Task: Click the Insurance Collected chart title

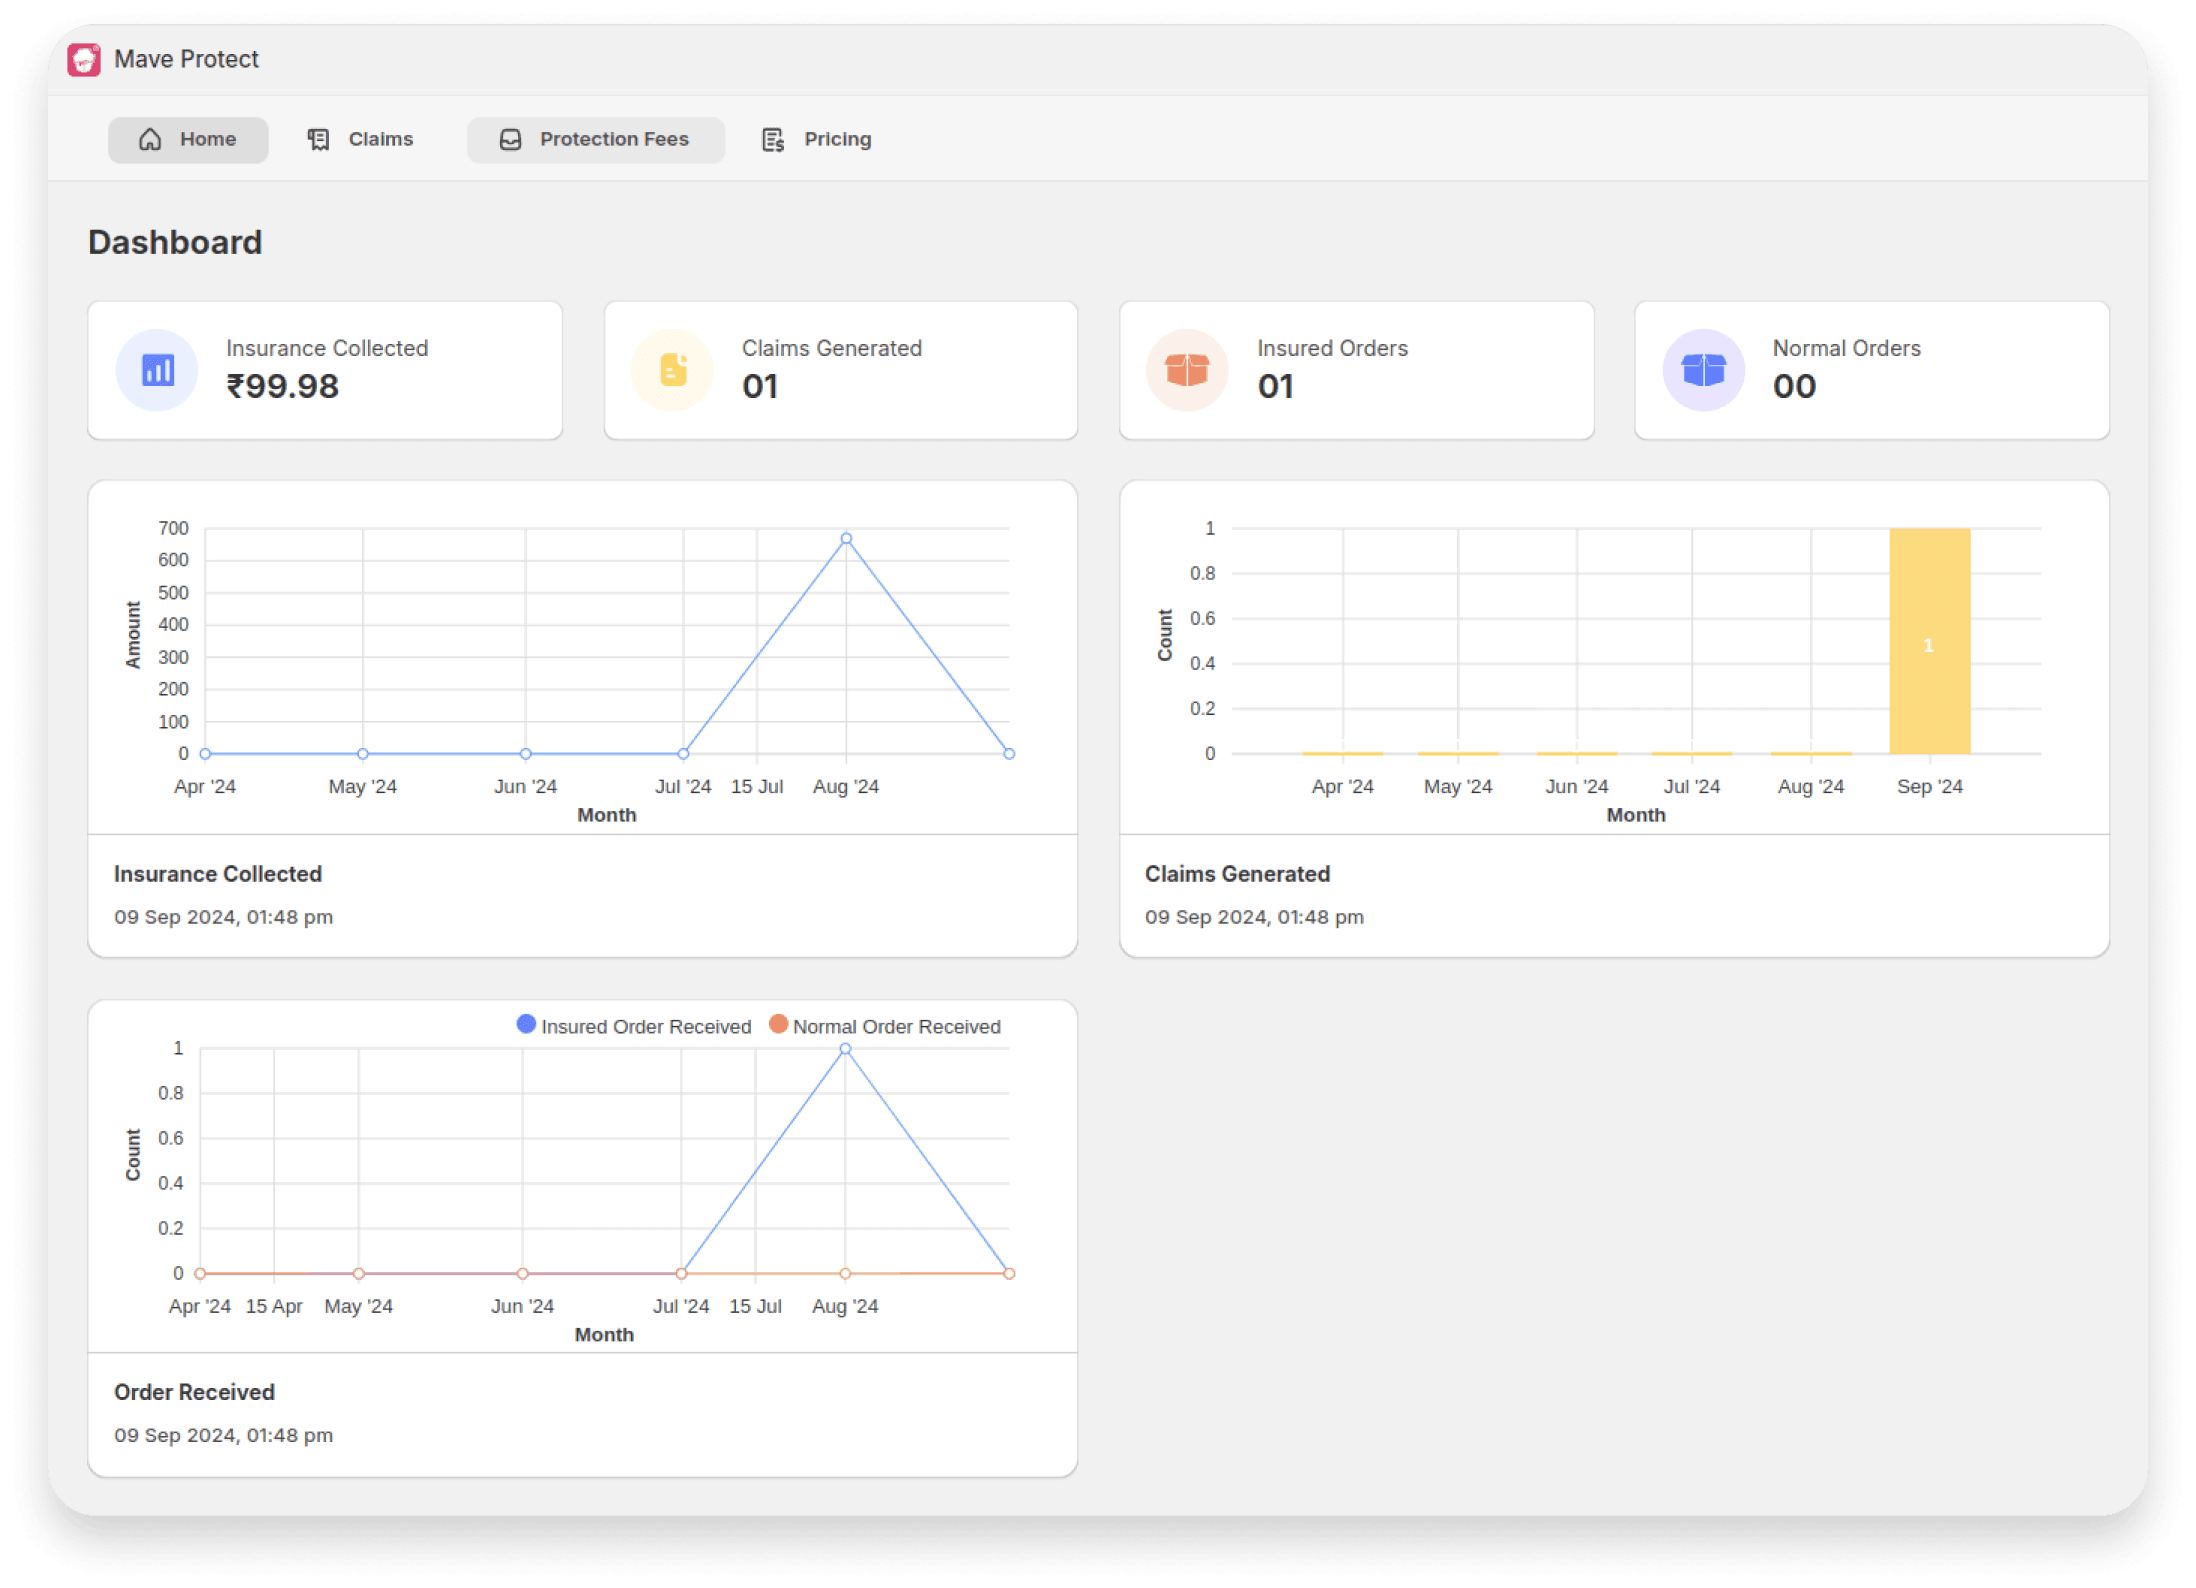Action: [218, 874]
